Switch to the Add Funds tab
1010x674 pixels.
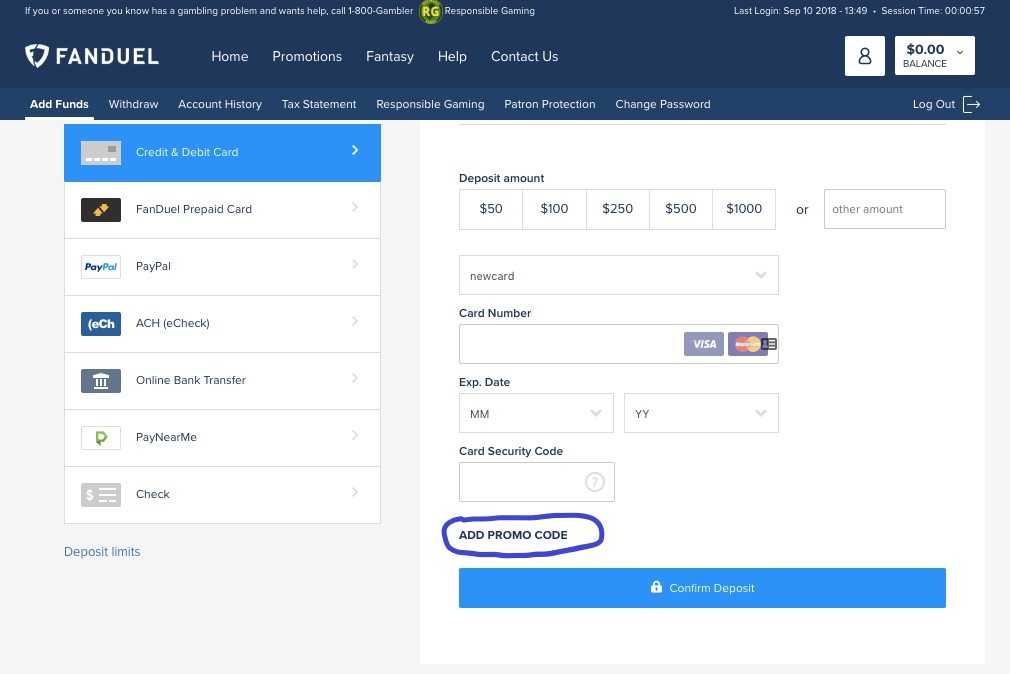click(x=59, y=104)
